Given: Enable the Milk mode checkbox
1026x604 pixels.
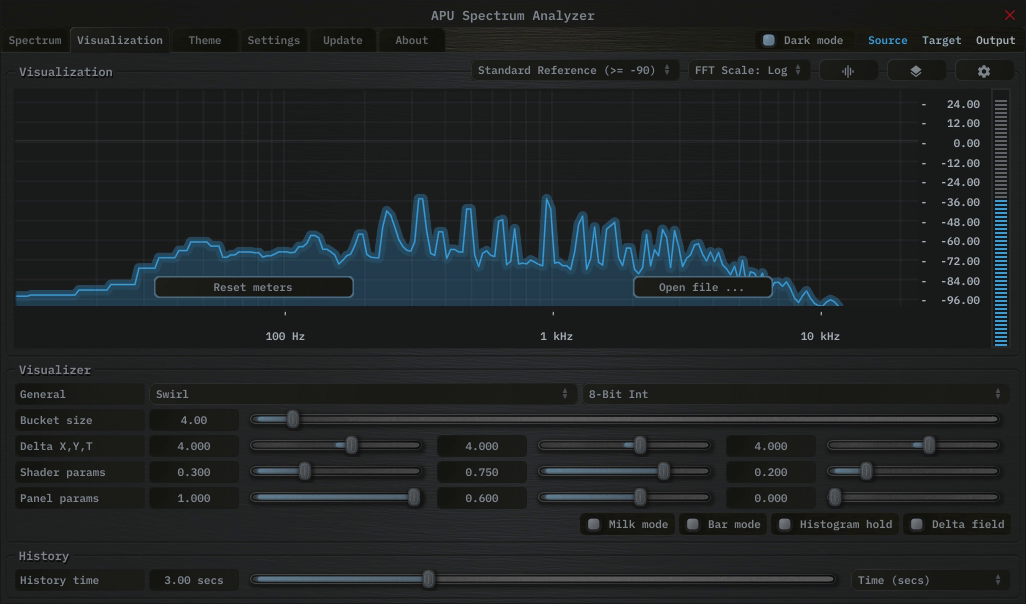Looking at the screenshot, I should pyautogui.click(x=594, y=524).
